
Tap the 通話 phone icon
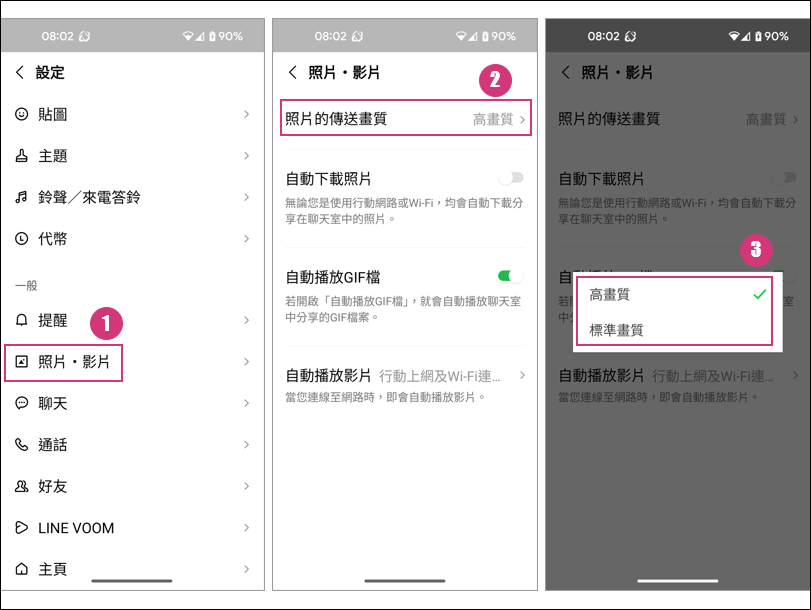click(x=21, y=444)
